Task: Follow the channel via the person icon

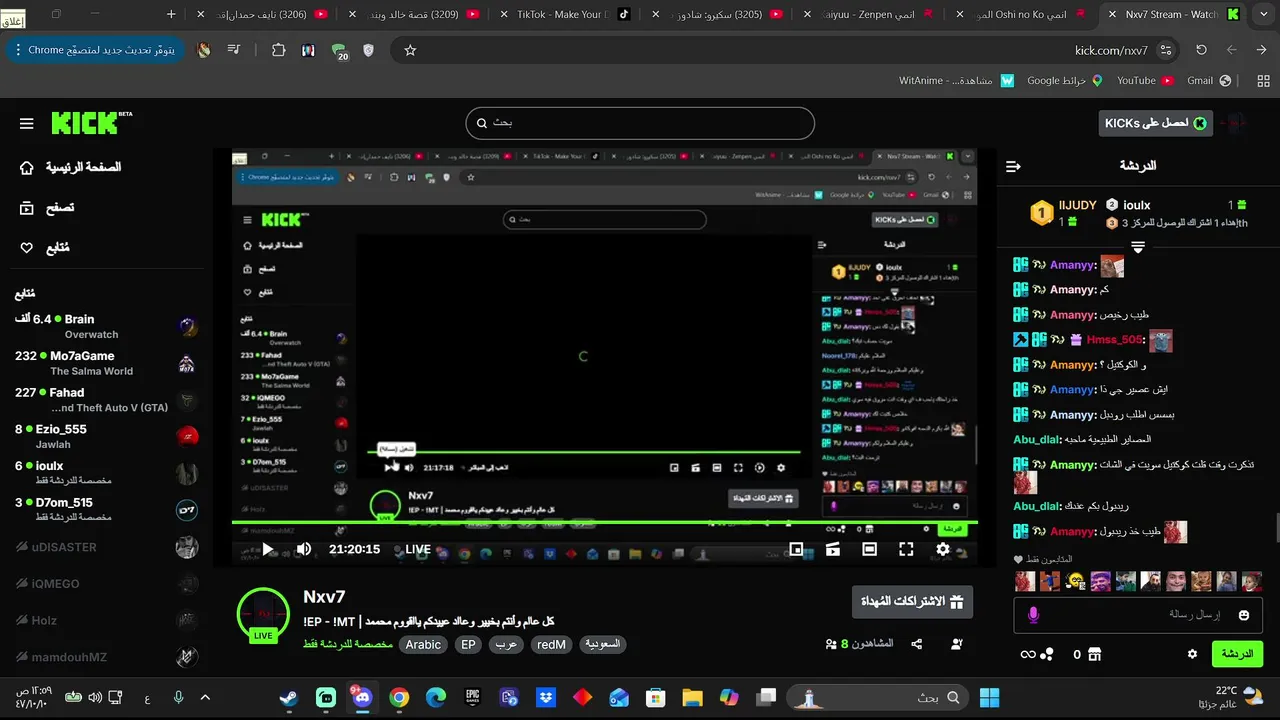Action: (x=957, y=645)
